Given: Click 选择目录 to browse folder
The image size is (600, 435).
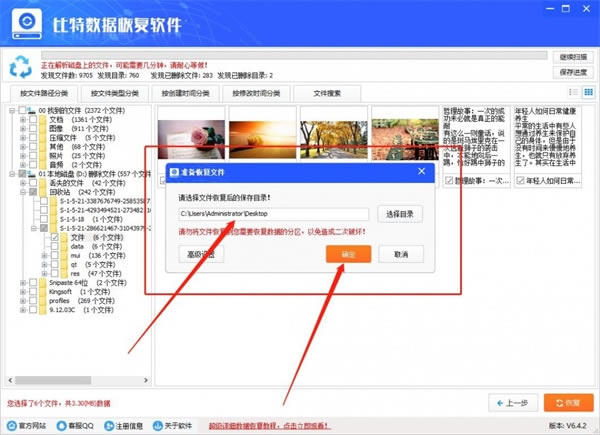Looking at the screenshot, I should (399, 213).
